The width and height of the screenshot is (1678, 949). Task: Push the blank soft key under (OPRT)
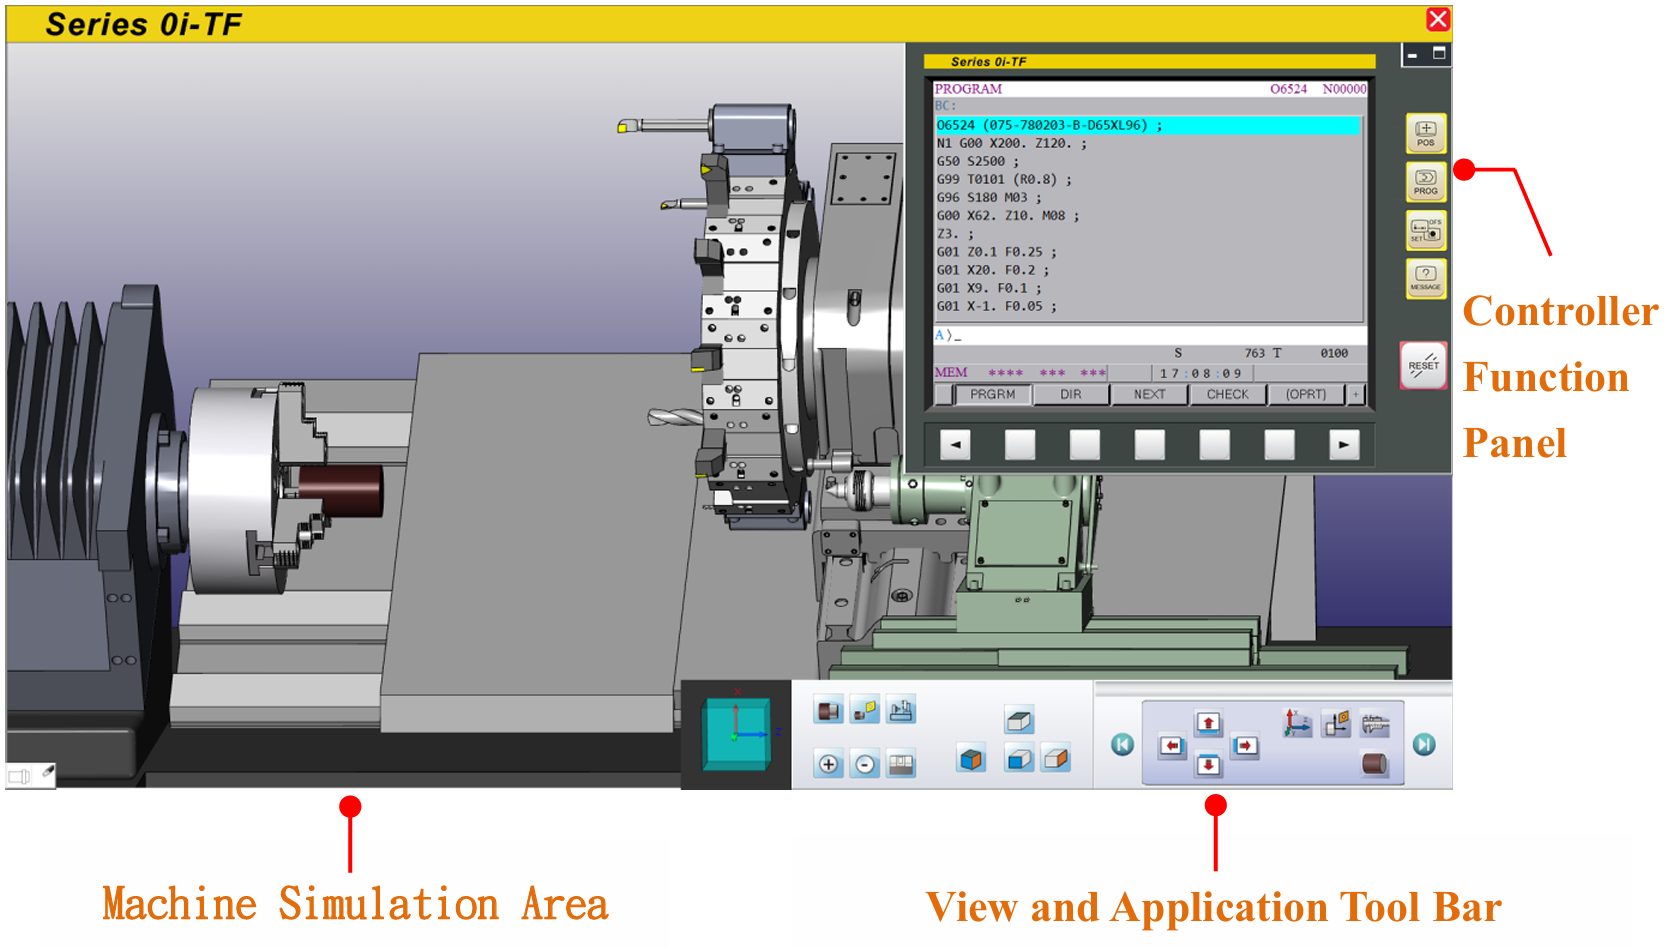point(1280,445)
